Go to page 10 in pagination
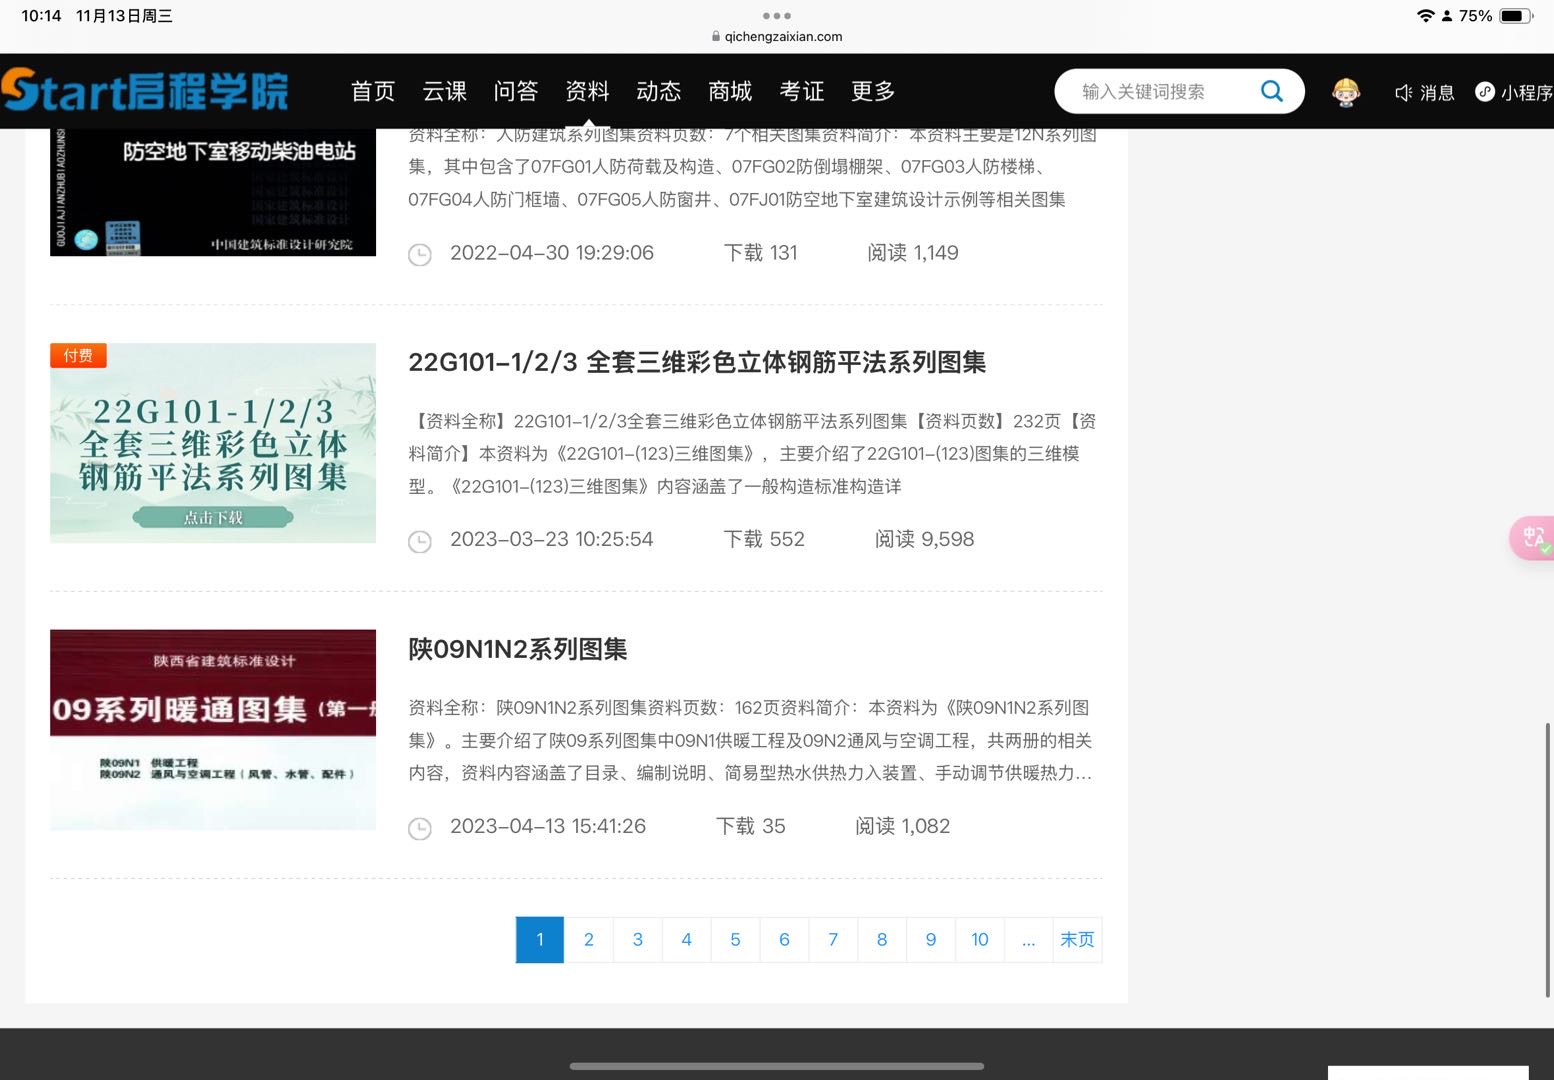The width and height of the screenshot is (1554, 1080). 980,939
